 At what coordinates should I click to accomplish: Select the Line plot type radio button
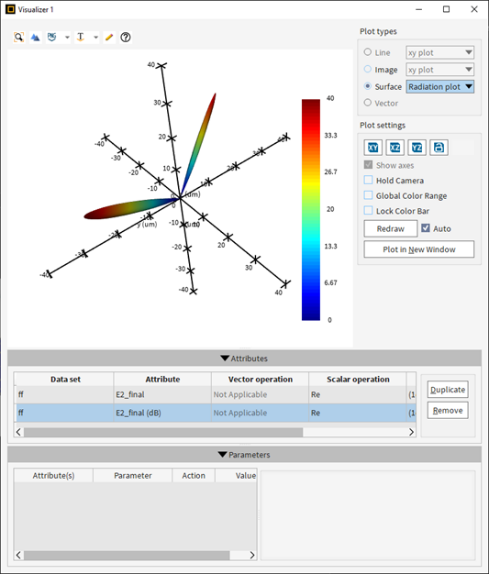(368, 52)
